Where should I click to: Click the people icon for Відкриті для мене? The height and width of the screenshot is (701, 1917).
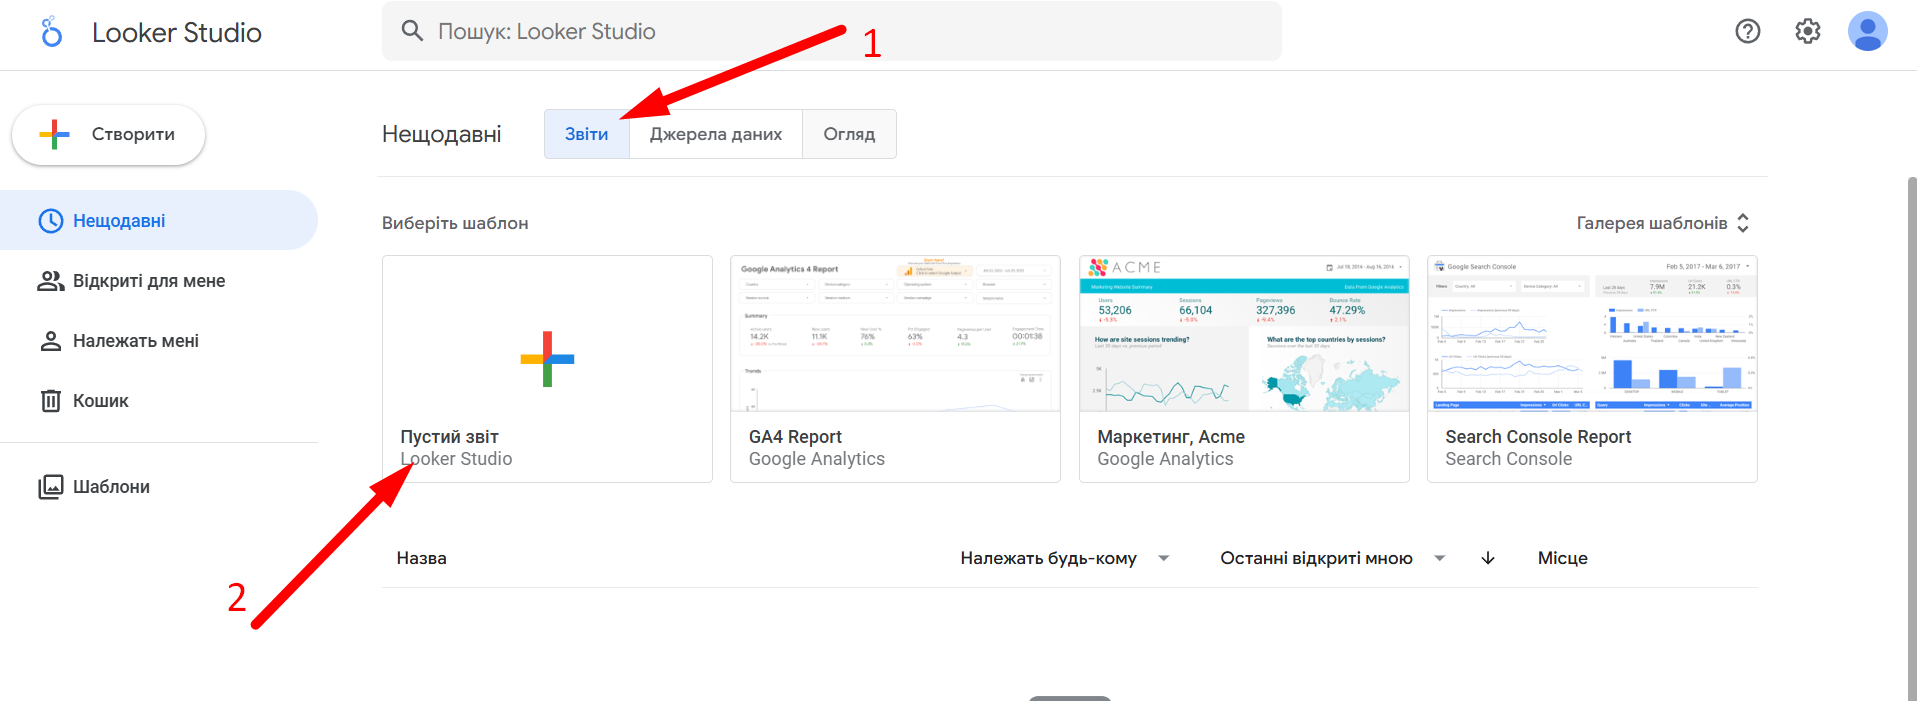[x=50, y=281]
